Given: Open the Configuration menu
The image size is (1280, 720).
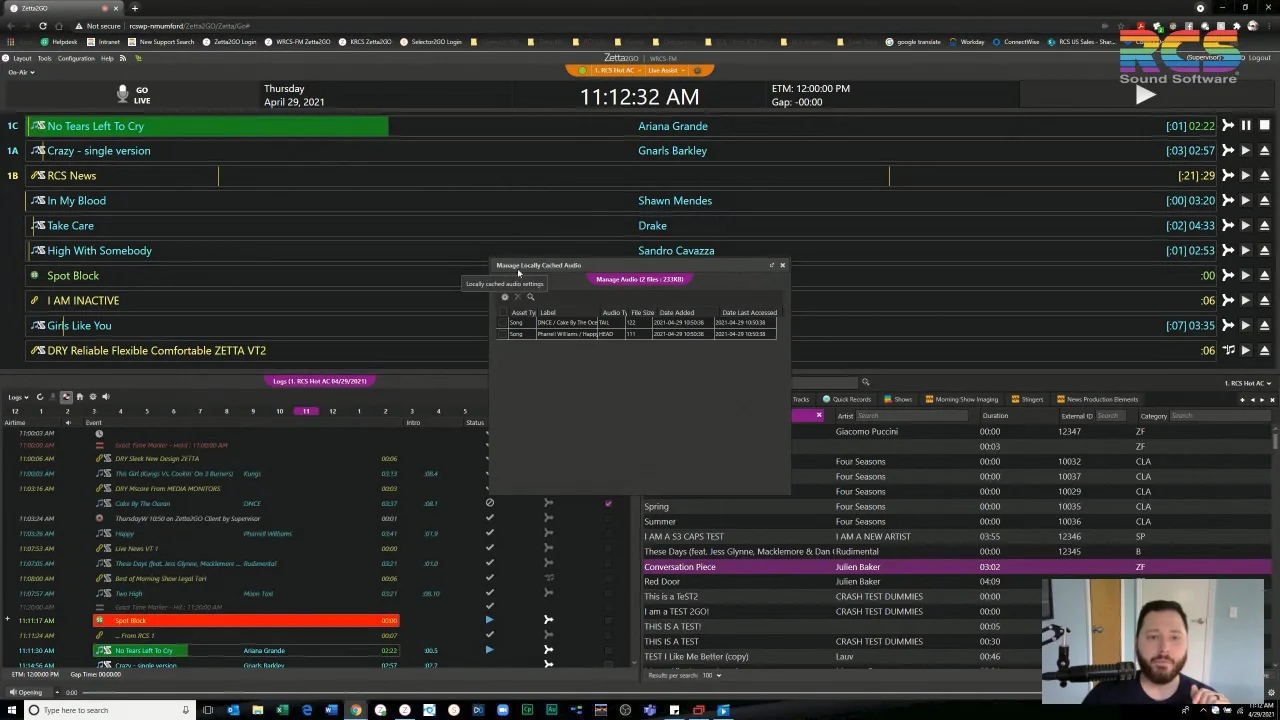Looking at the screenshot, I should pyautogui.click(x=76, y=58).
